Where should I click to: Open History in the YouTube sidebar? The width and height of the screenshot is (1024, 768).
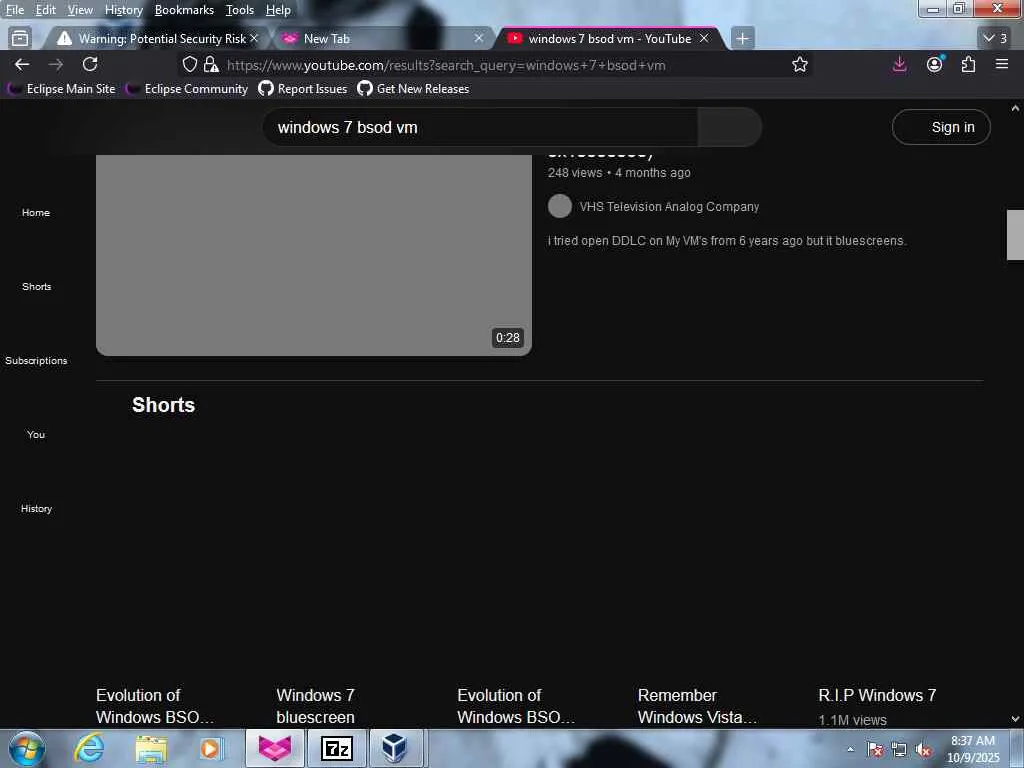pyautogui.click(x=36, y=508)
